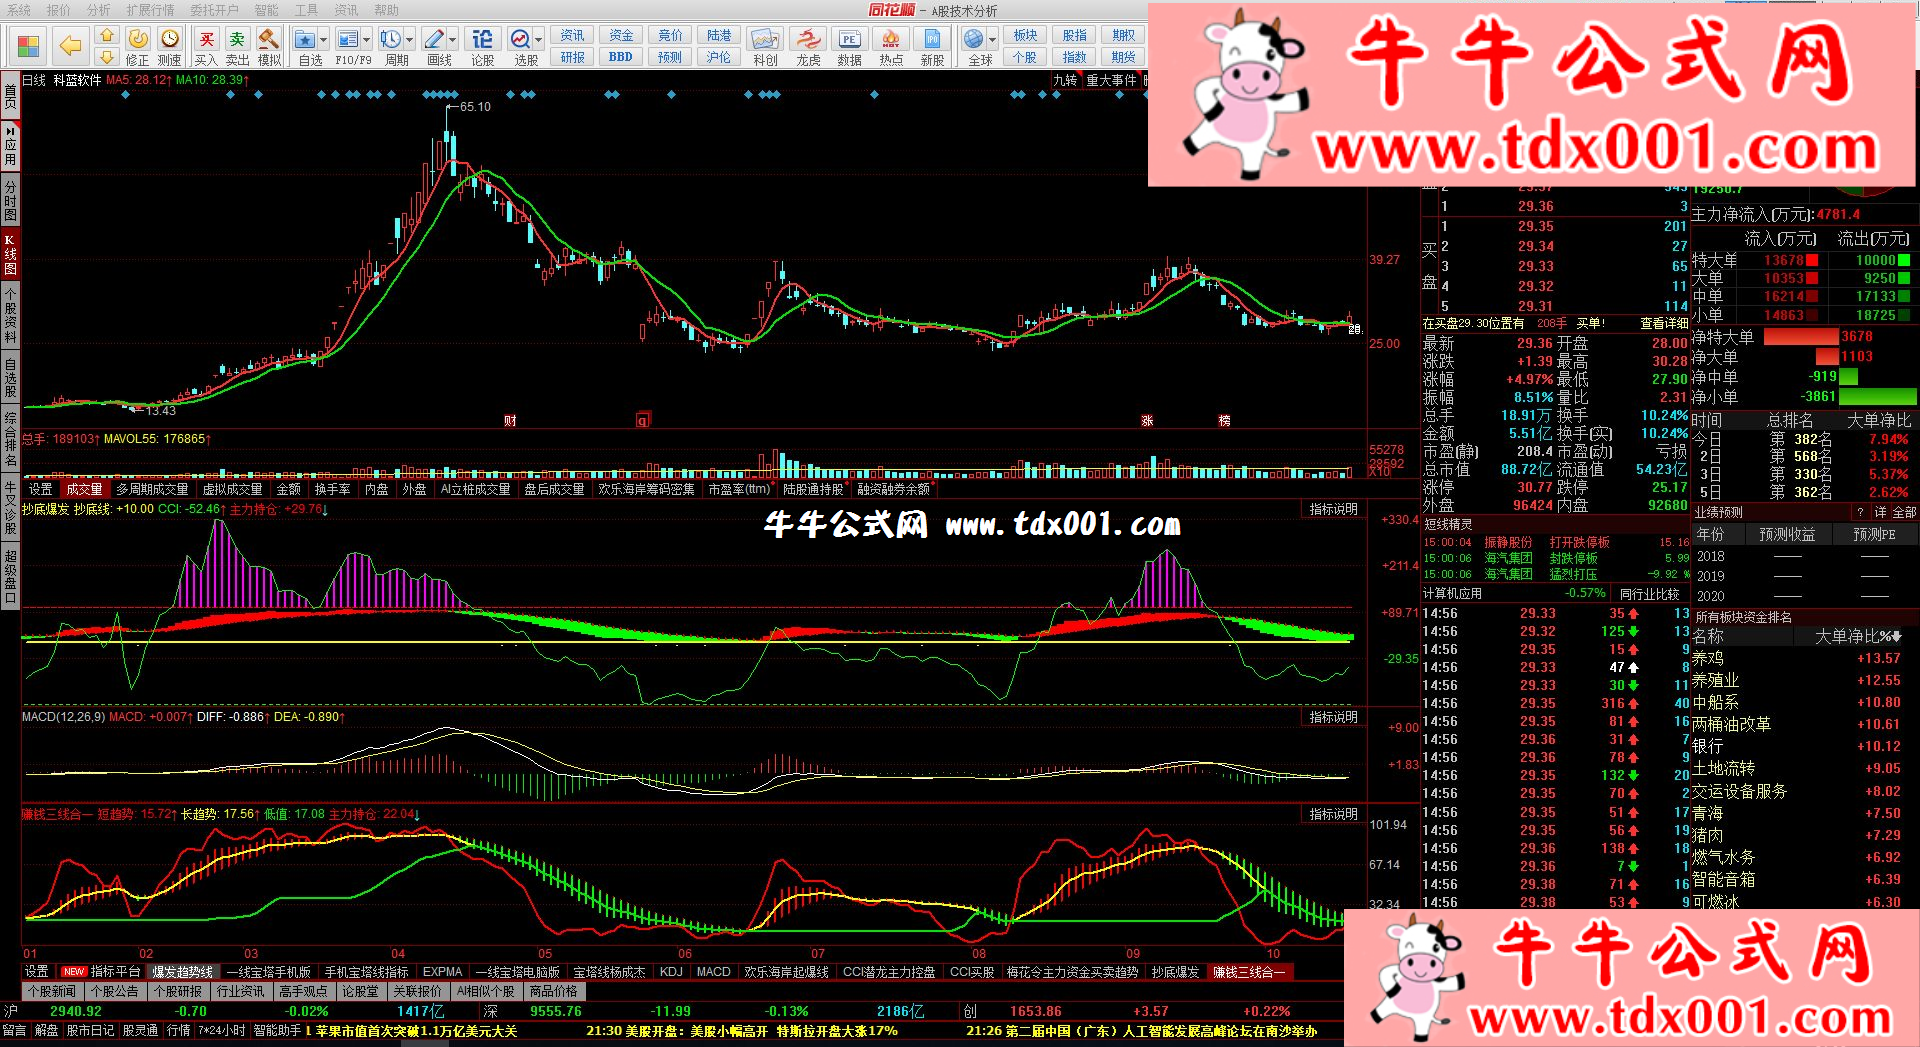Expand the 画线 drawing tool dropdown arrow
The height and width of the screenshot is (1047, 1920).
click(x=453, y=40)
